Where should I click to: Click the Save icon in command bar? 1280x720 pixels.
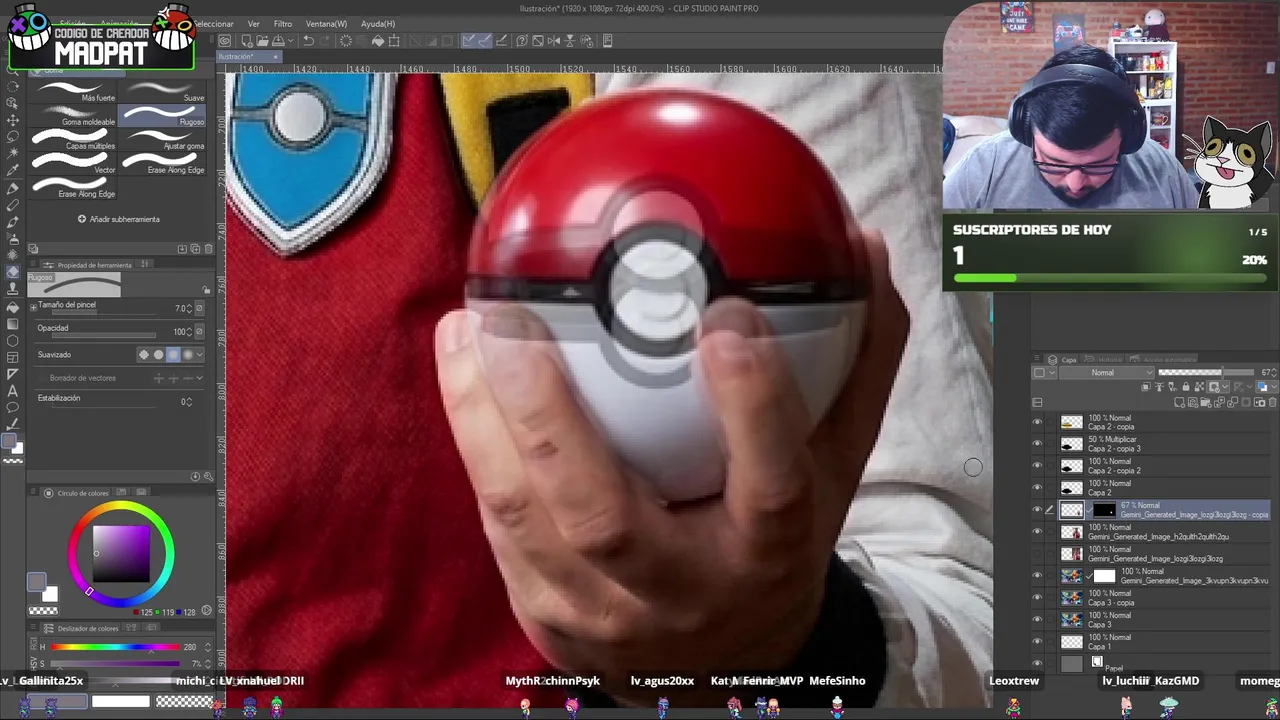click(277, 41)
